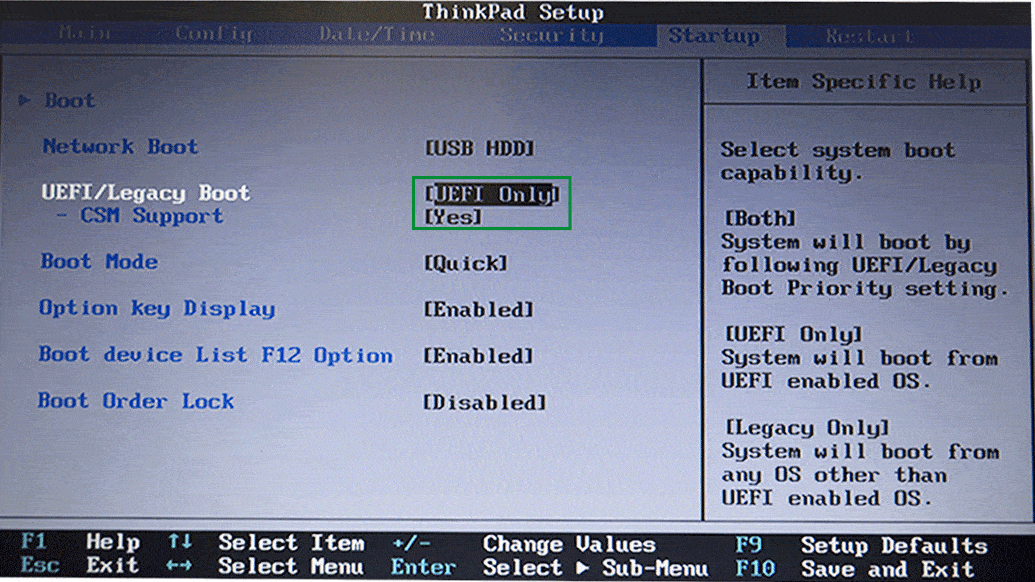Image resolution: width=1035 pixels, height=582 pixels.
Task: Select the Boot Mode label
Action: (99, 262)
